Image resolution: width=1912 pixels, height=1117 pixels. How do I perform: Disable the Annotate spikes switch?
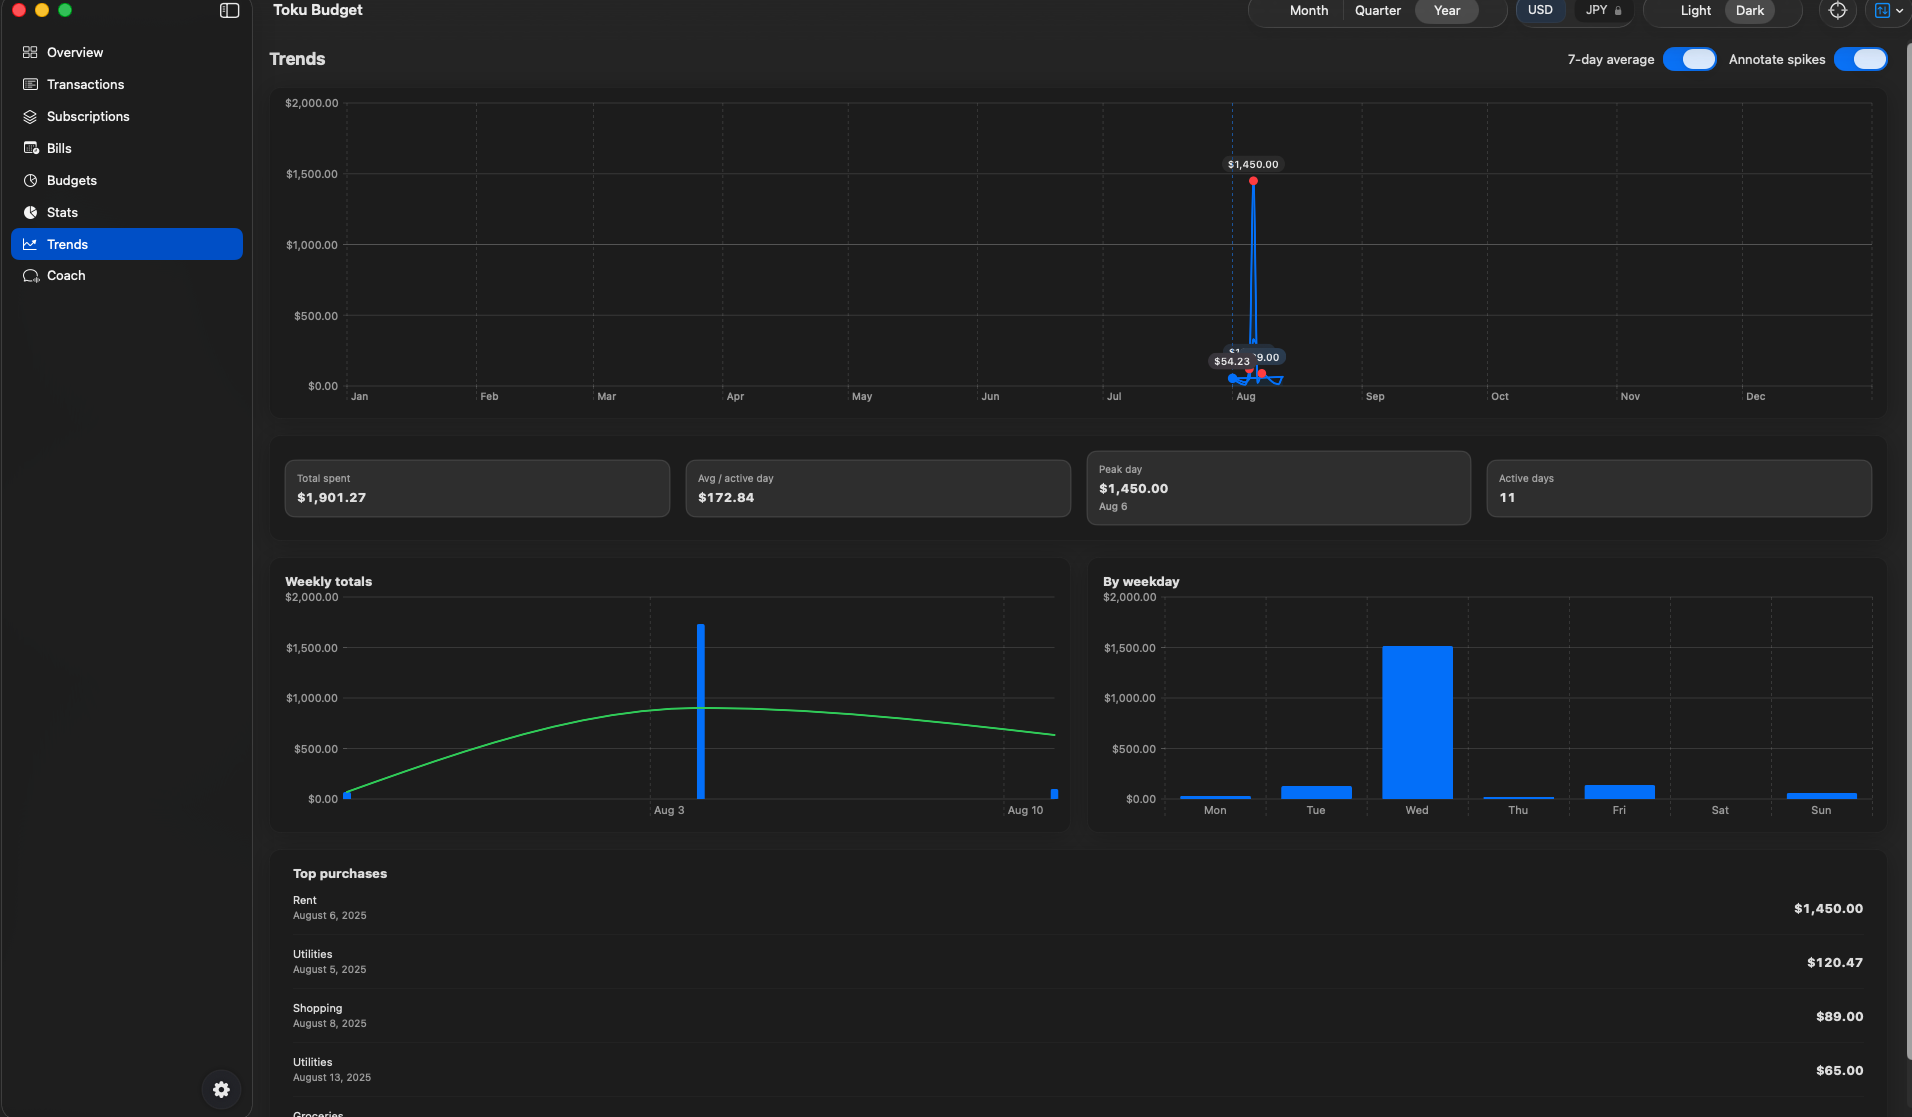(1860, 59)
